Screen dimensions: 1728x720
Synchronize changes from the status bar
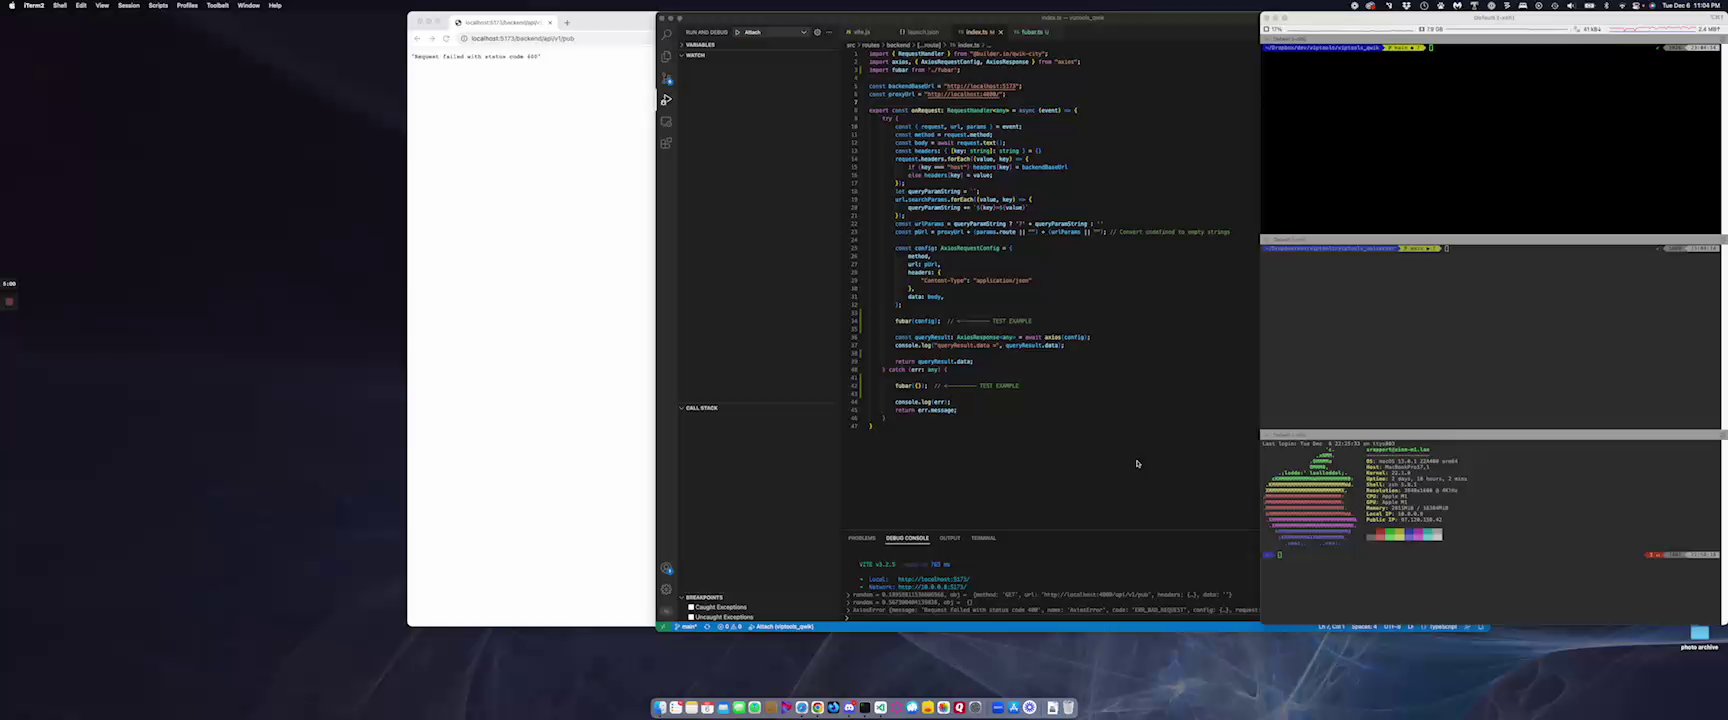[707, 627]
